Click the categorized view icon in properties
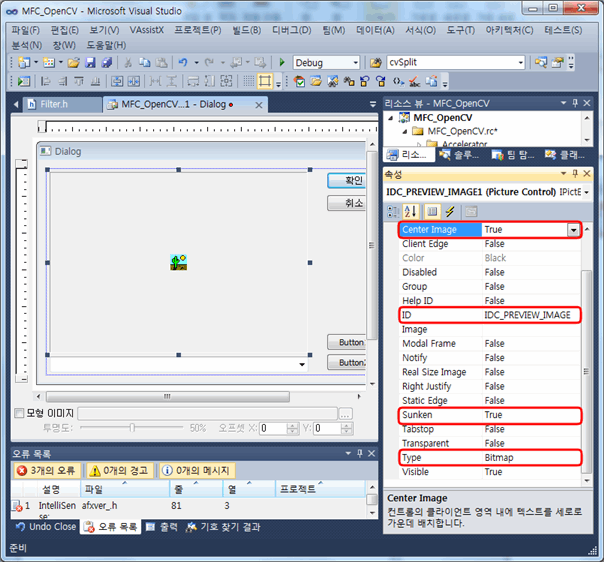 pos(392,211)
